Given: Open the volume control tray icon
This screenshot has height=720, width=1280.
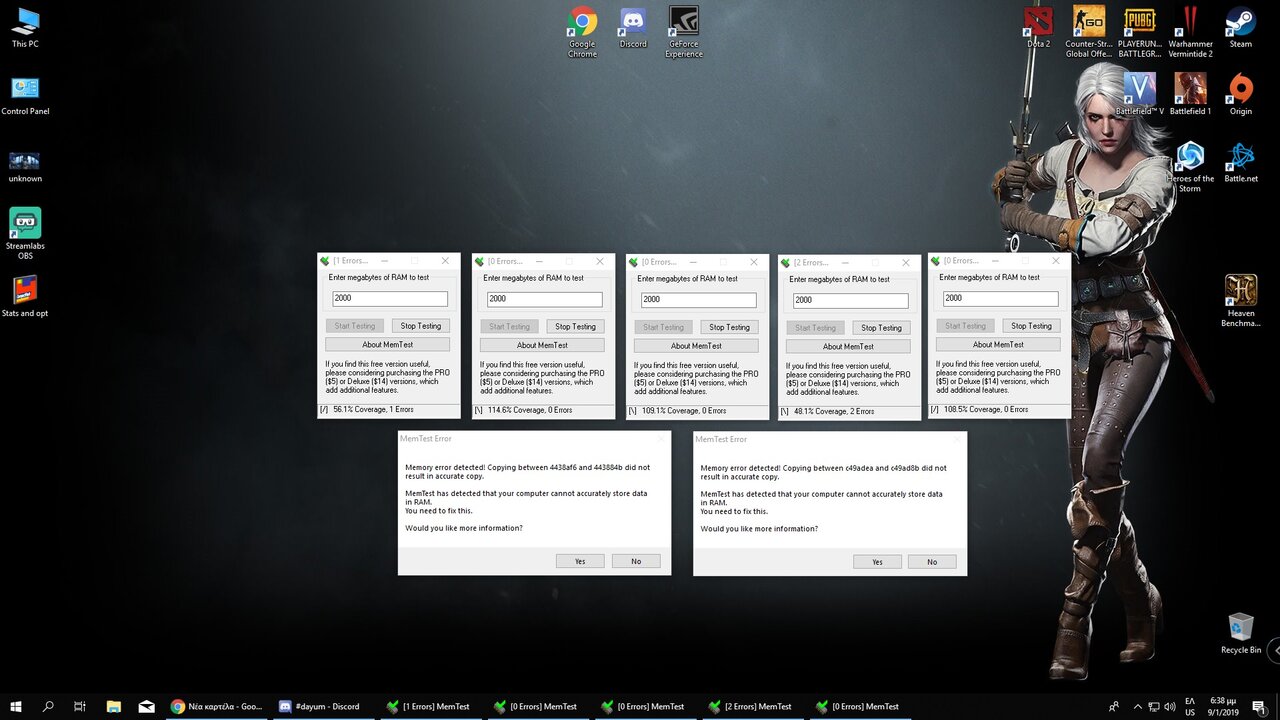Looking at the screenshot, I should pyautogui.click(x=1170, y=706).
